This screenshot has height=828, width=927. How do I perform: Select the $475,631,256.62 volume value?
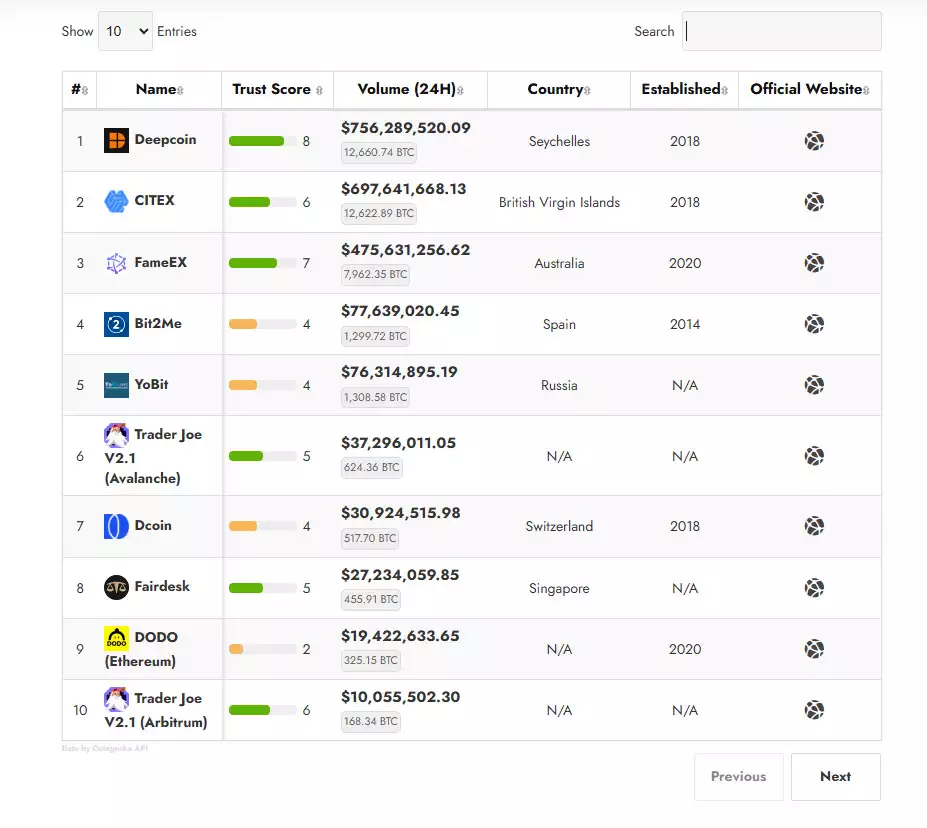tap(406, 250)
